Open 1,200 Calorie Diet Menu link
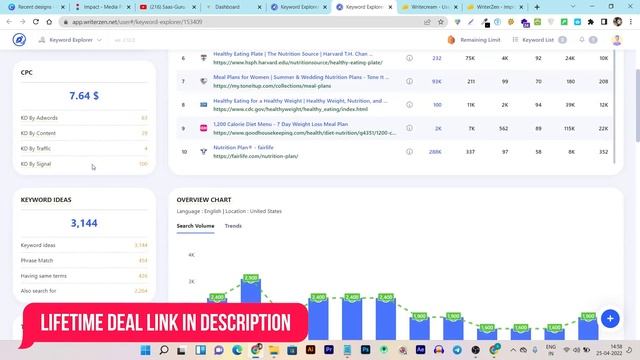Screen dimensions: 640x360 (x=280, y=124)
